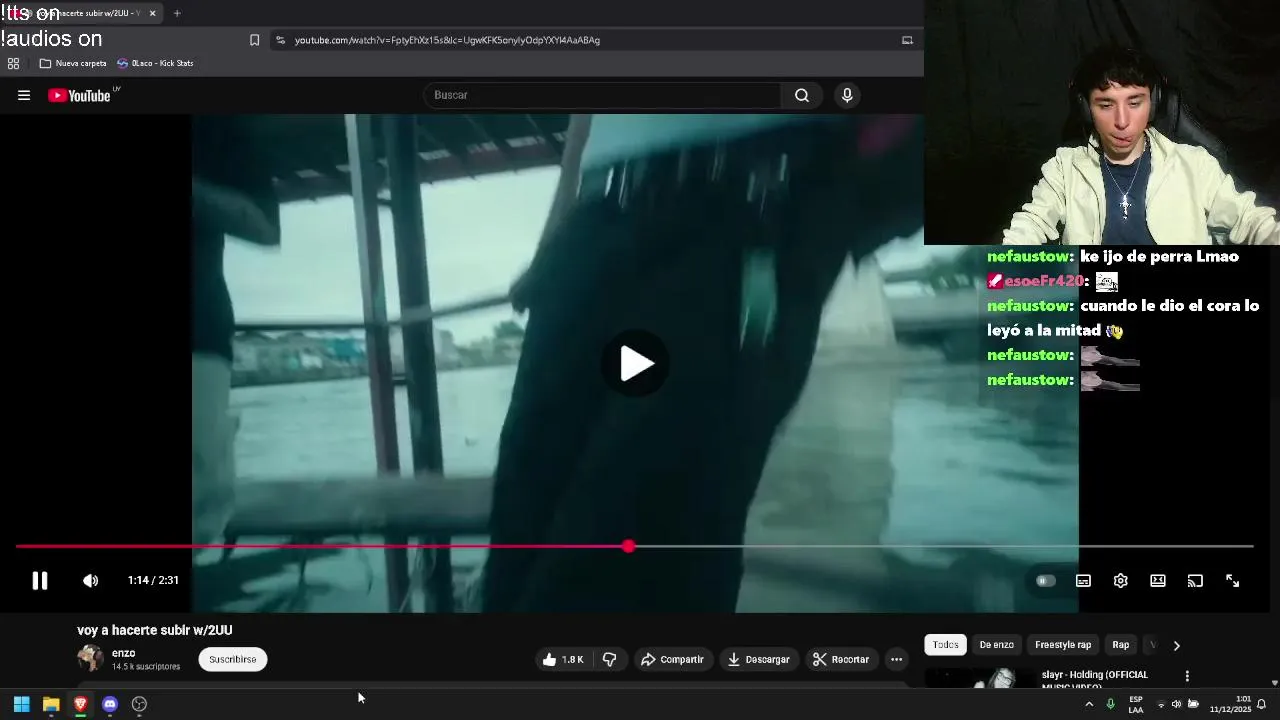Click the red progress bar scrubber
Image resolution: width=1280 pixels, height=720 pixels.
[x=628, y=546]
